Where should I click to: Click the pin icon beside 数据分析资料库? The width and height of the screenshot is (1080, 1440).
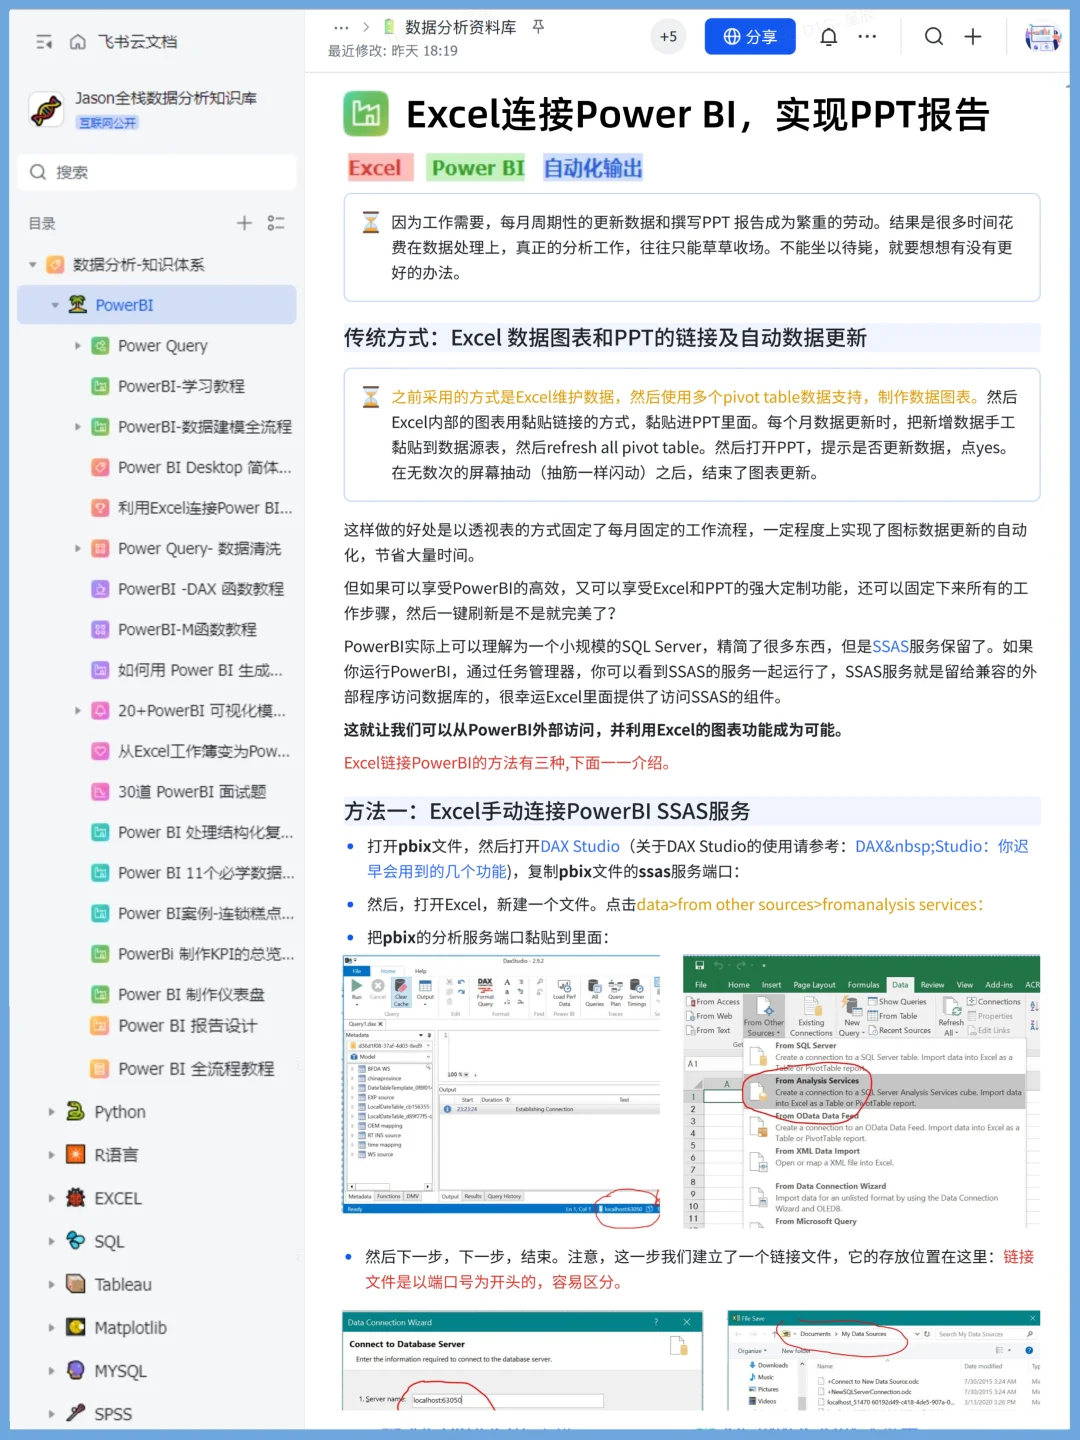coord(538,27)
